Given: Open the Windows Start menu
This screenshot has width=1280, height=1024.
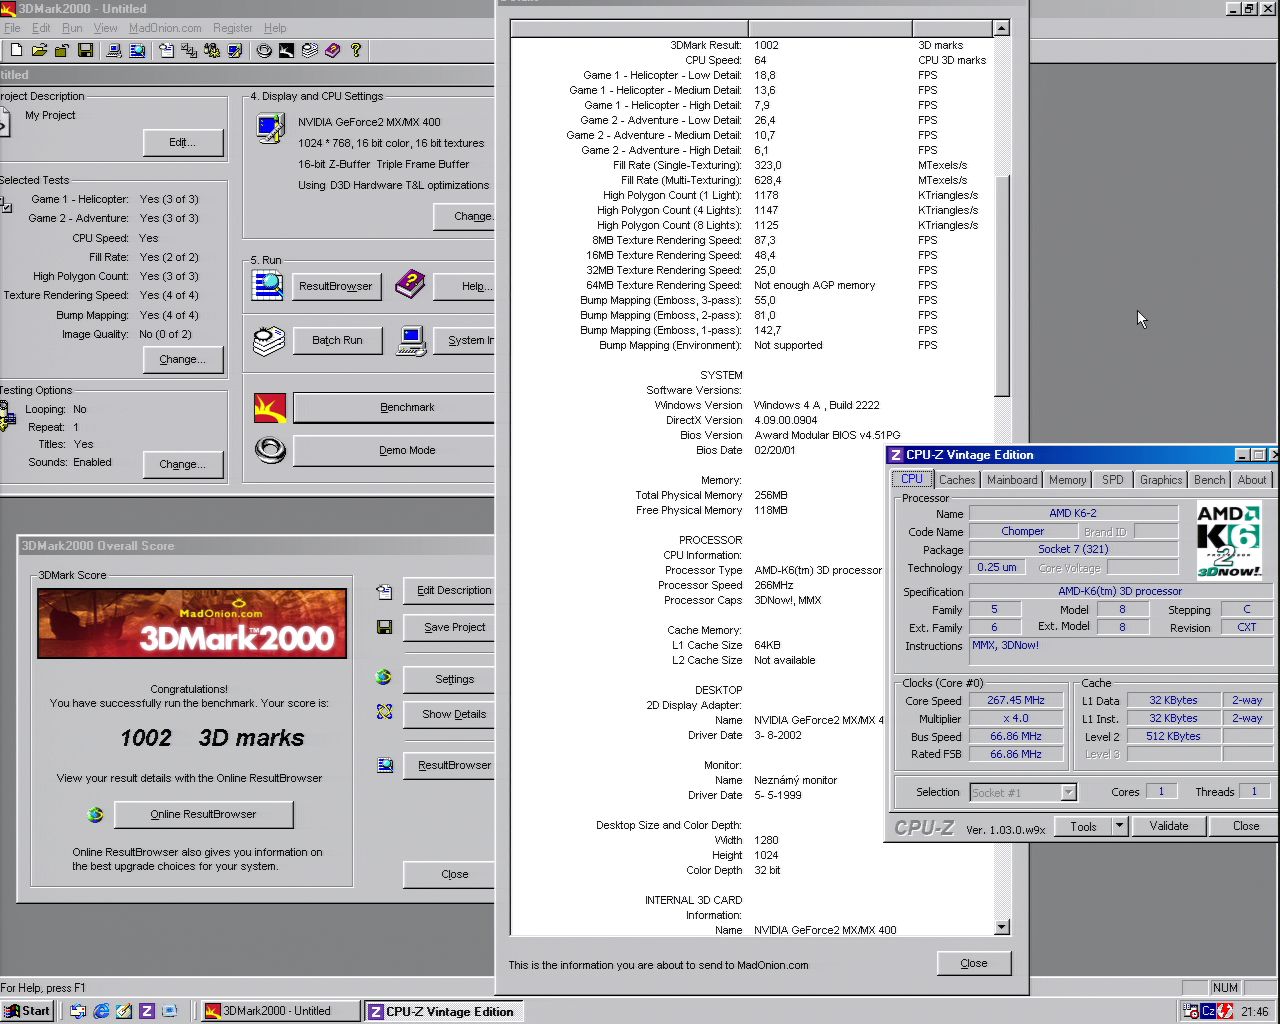Looking at the screenshot, I should 27,1011.
